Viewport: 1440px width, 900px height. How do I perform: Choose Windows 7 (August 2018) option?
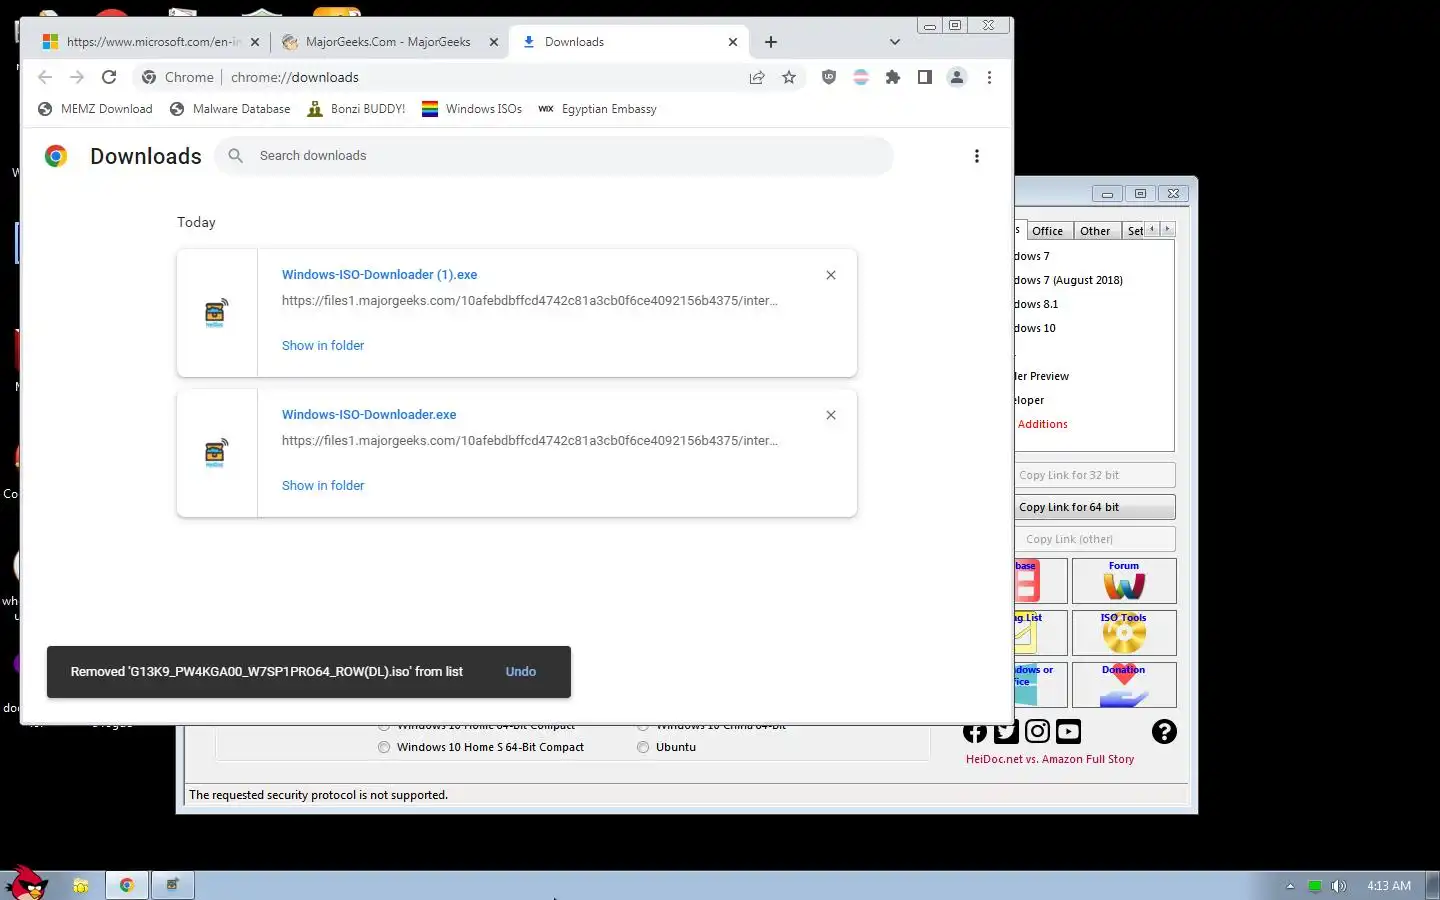pyautogui.click(x=1068, y=281)
